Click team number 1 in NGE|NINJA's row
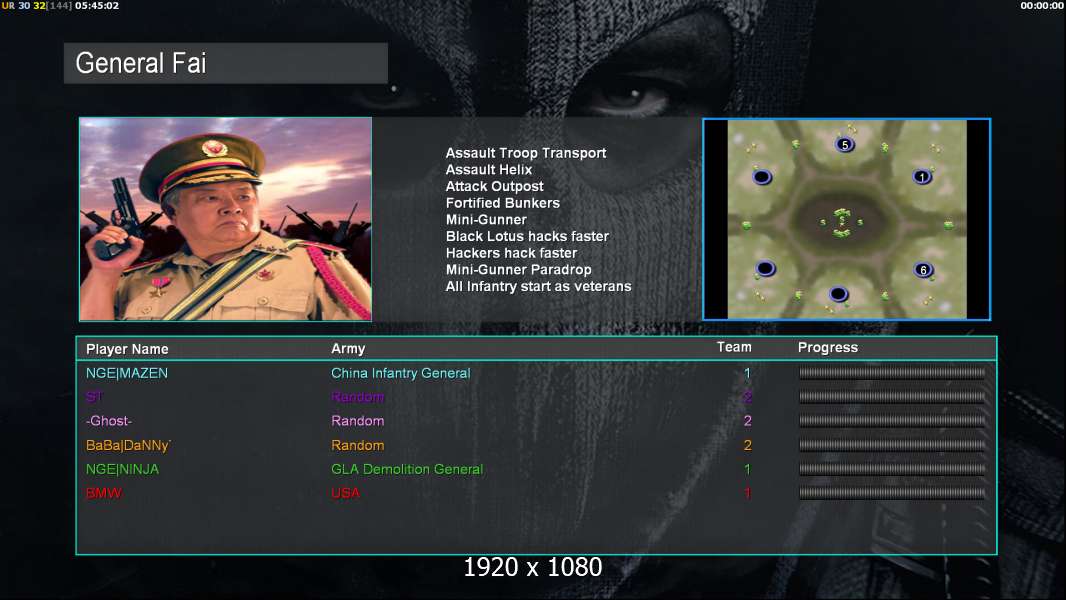The height and width of the screenshot is (600, 1066). pyautogui.click(x=747, y=470)
